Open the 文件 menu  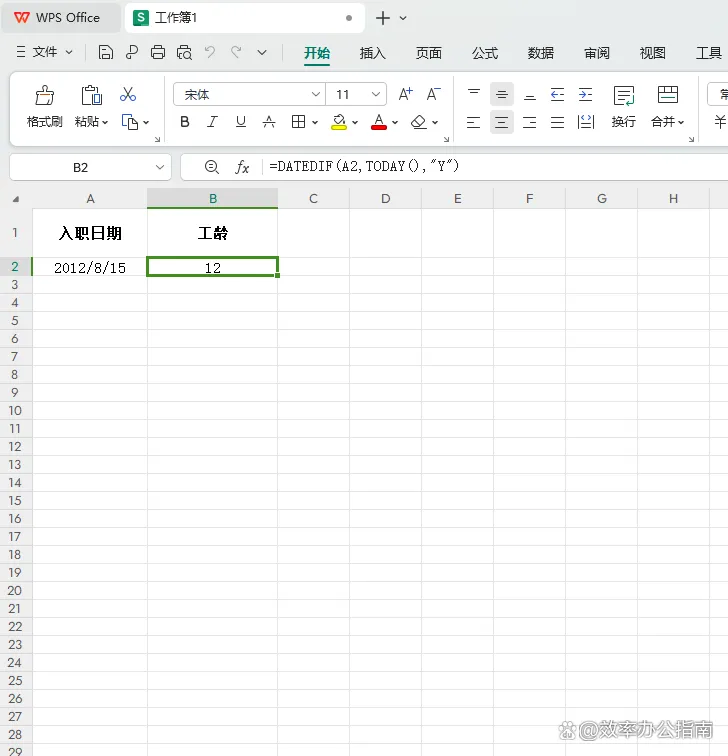click(x=44, y=52)
